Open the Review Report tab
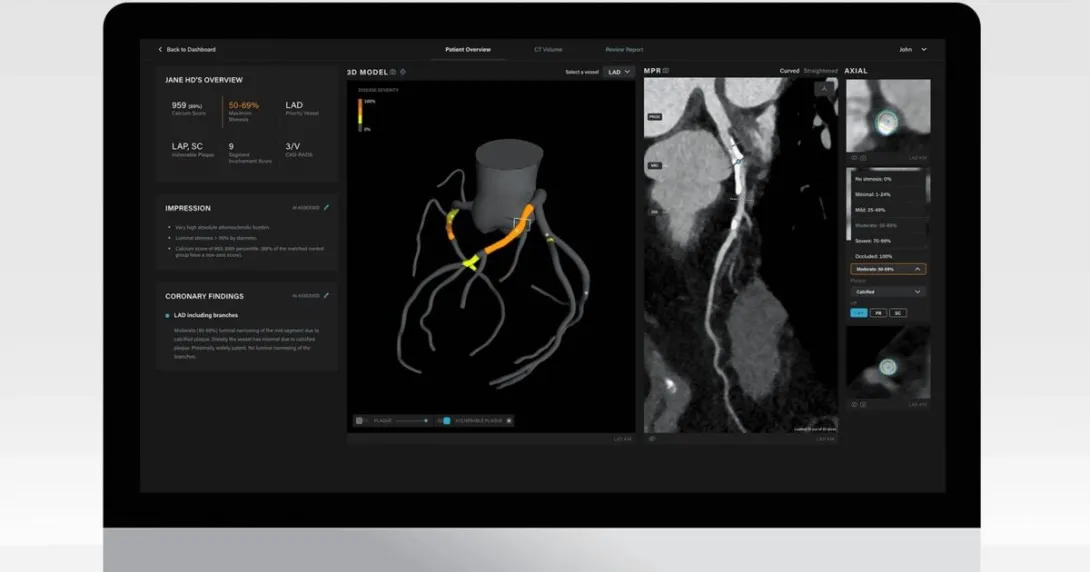This screenshot has width=1090, height=572. [624, 49]
